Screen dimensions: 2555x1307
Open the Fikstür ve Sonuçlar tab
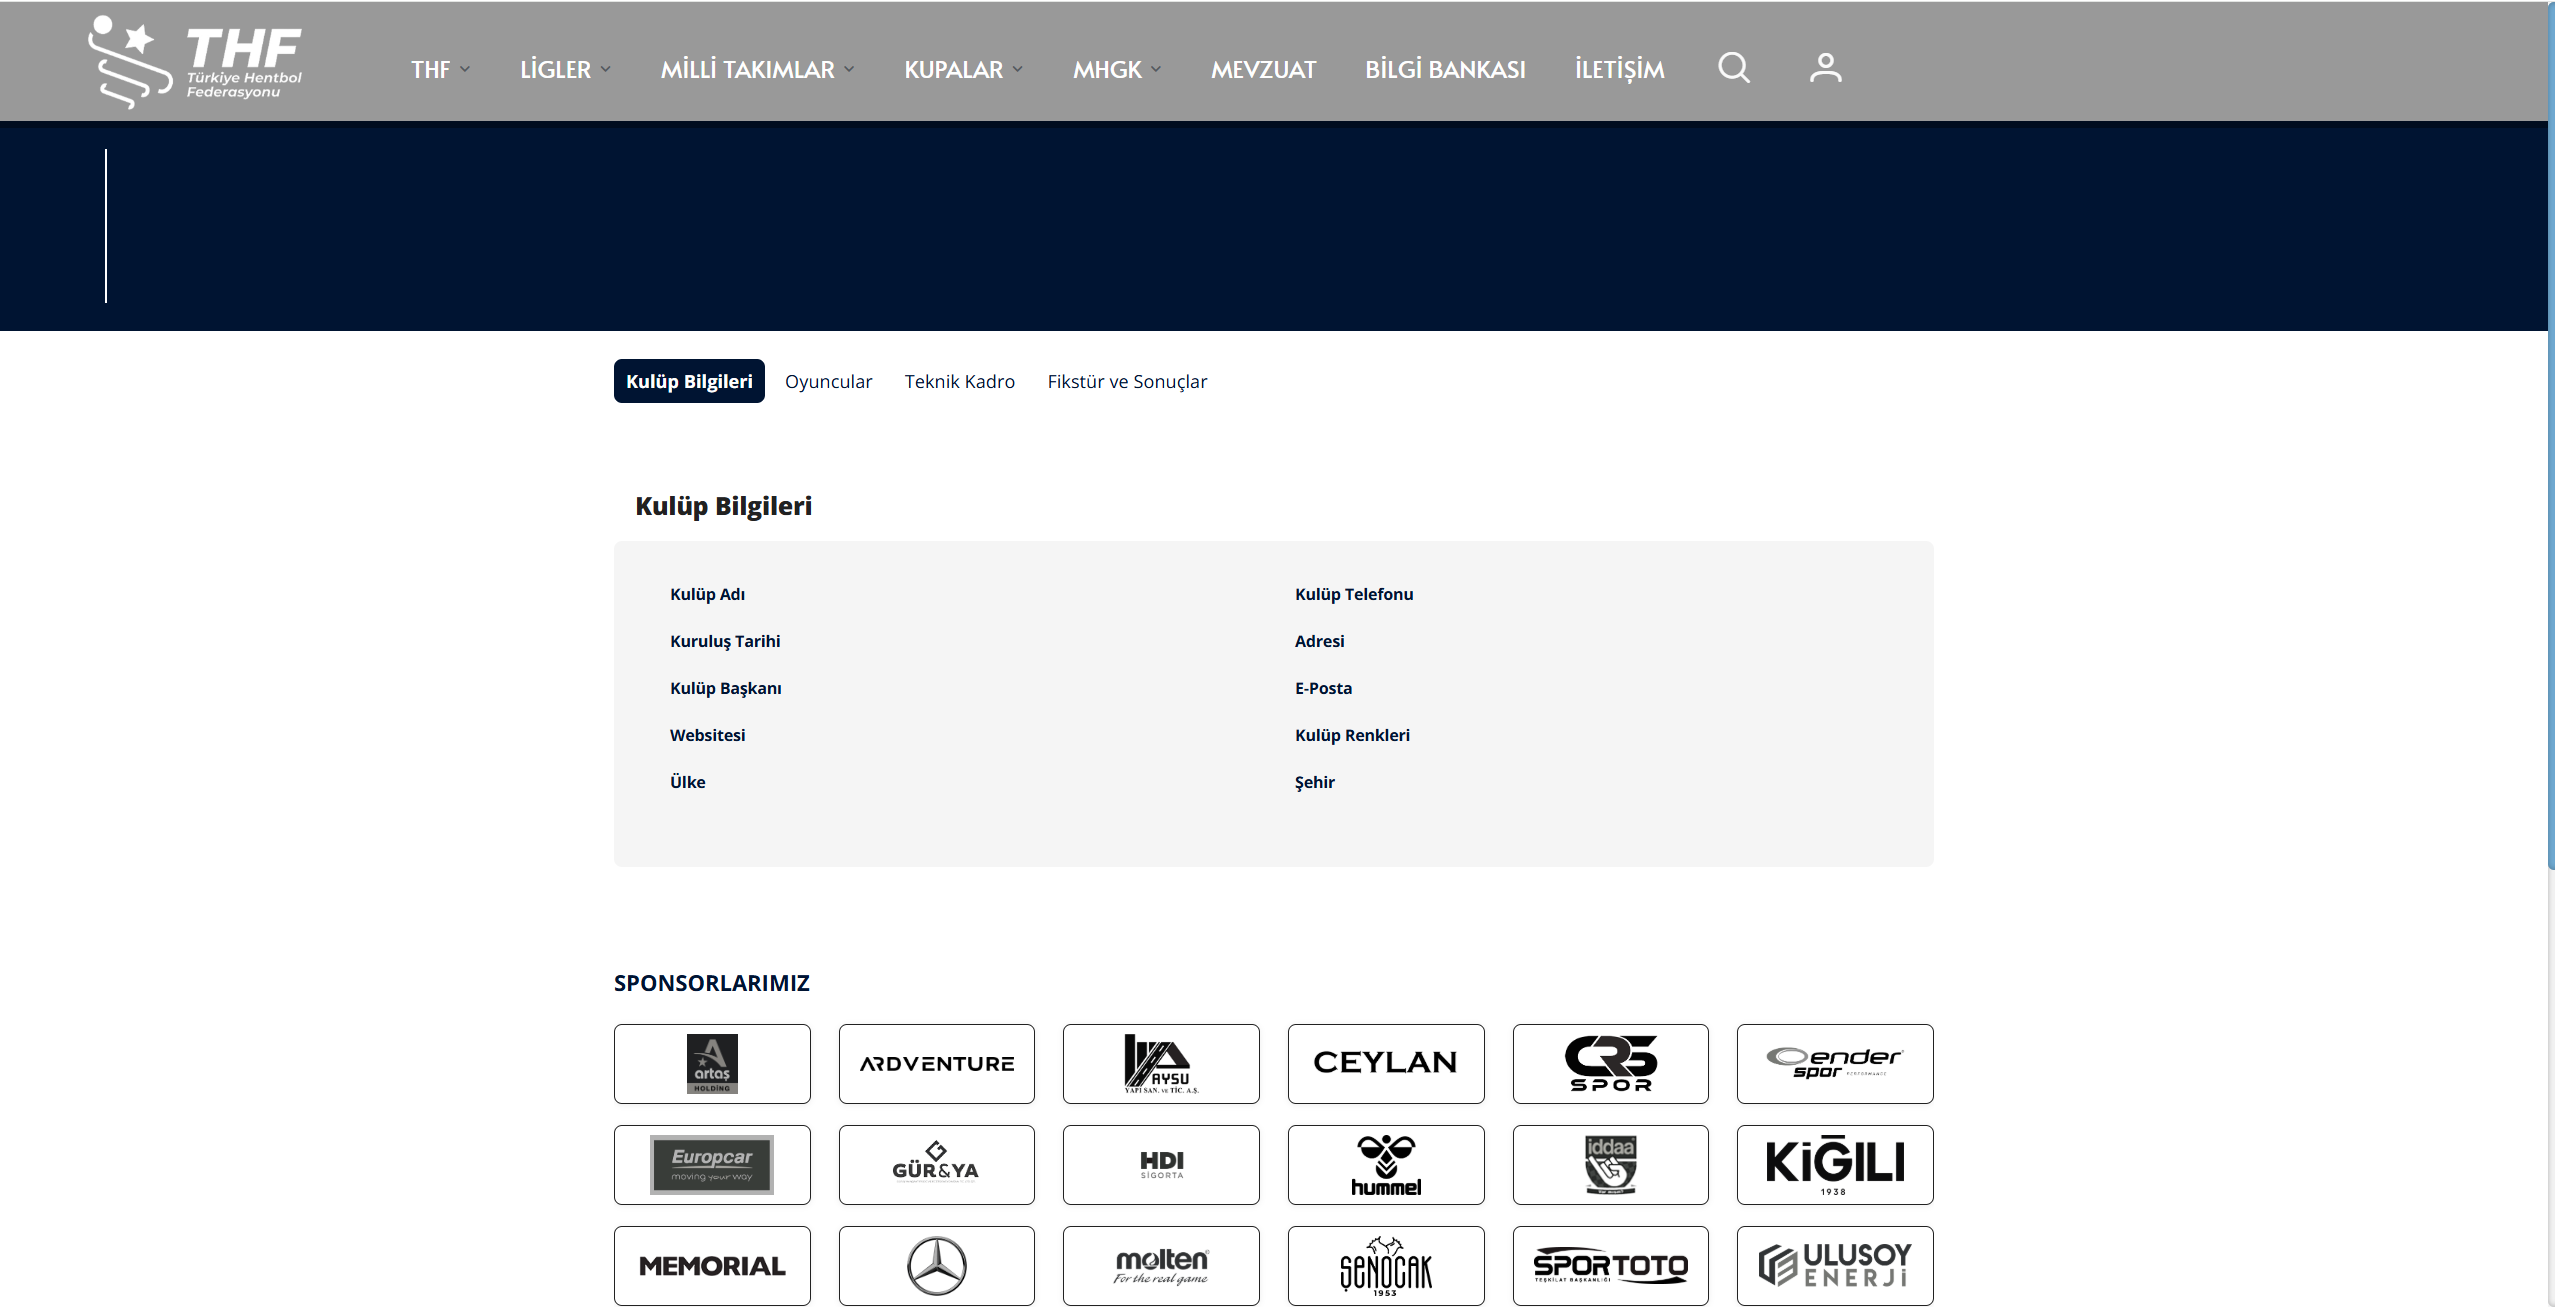click(x=1127, y=381)
